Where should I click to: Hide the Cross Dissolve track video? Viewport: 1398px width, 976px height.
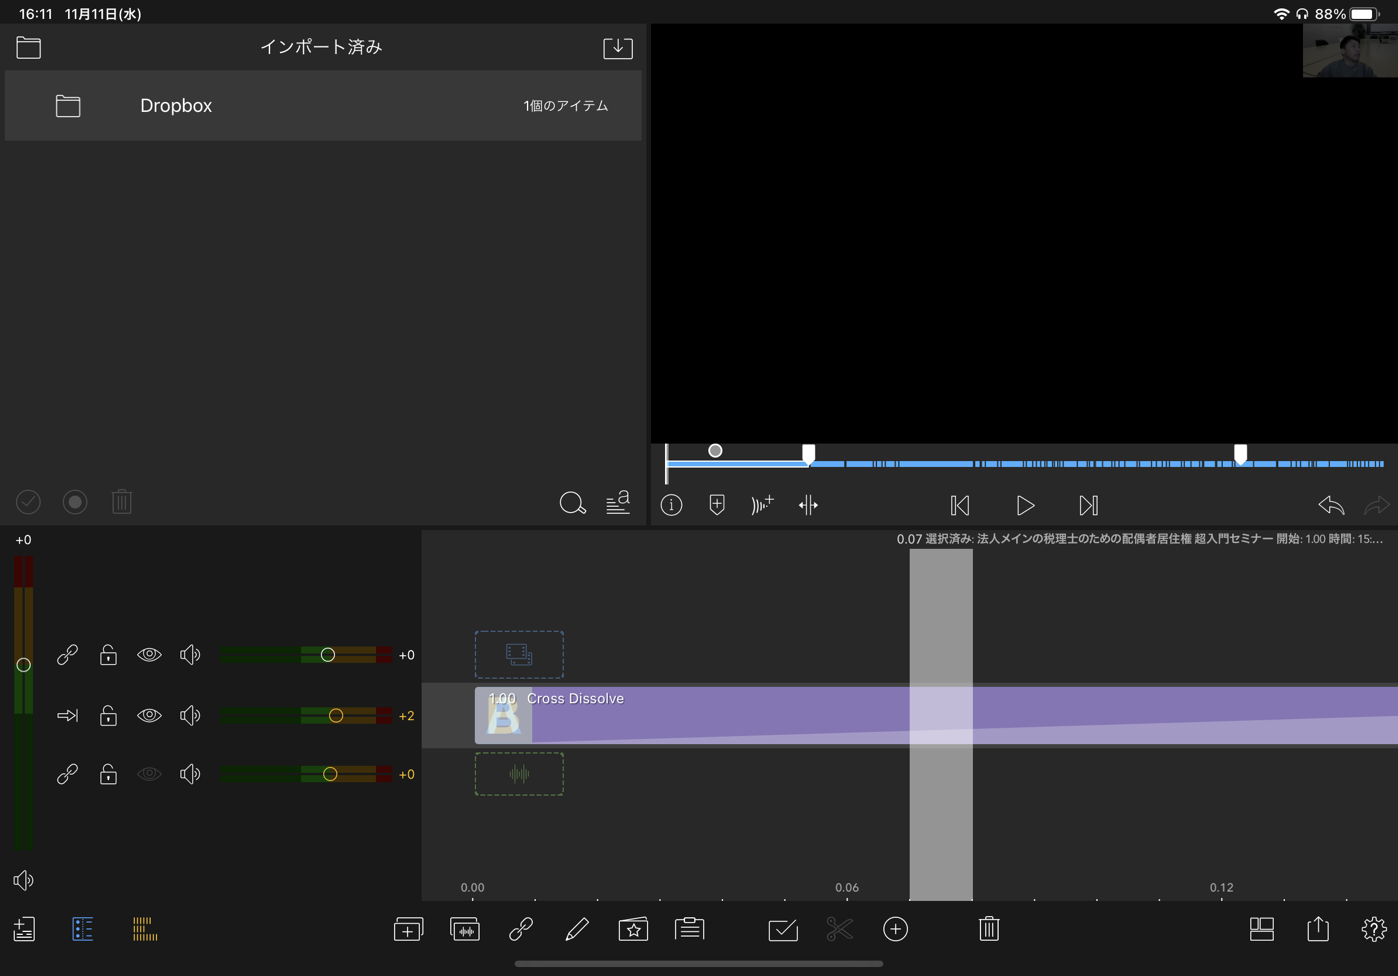pyautogui.click(x=149, y=716)
